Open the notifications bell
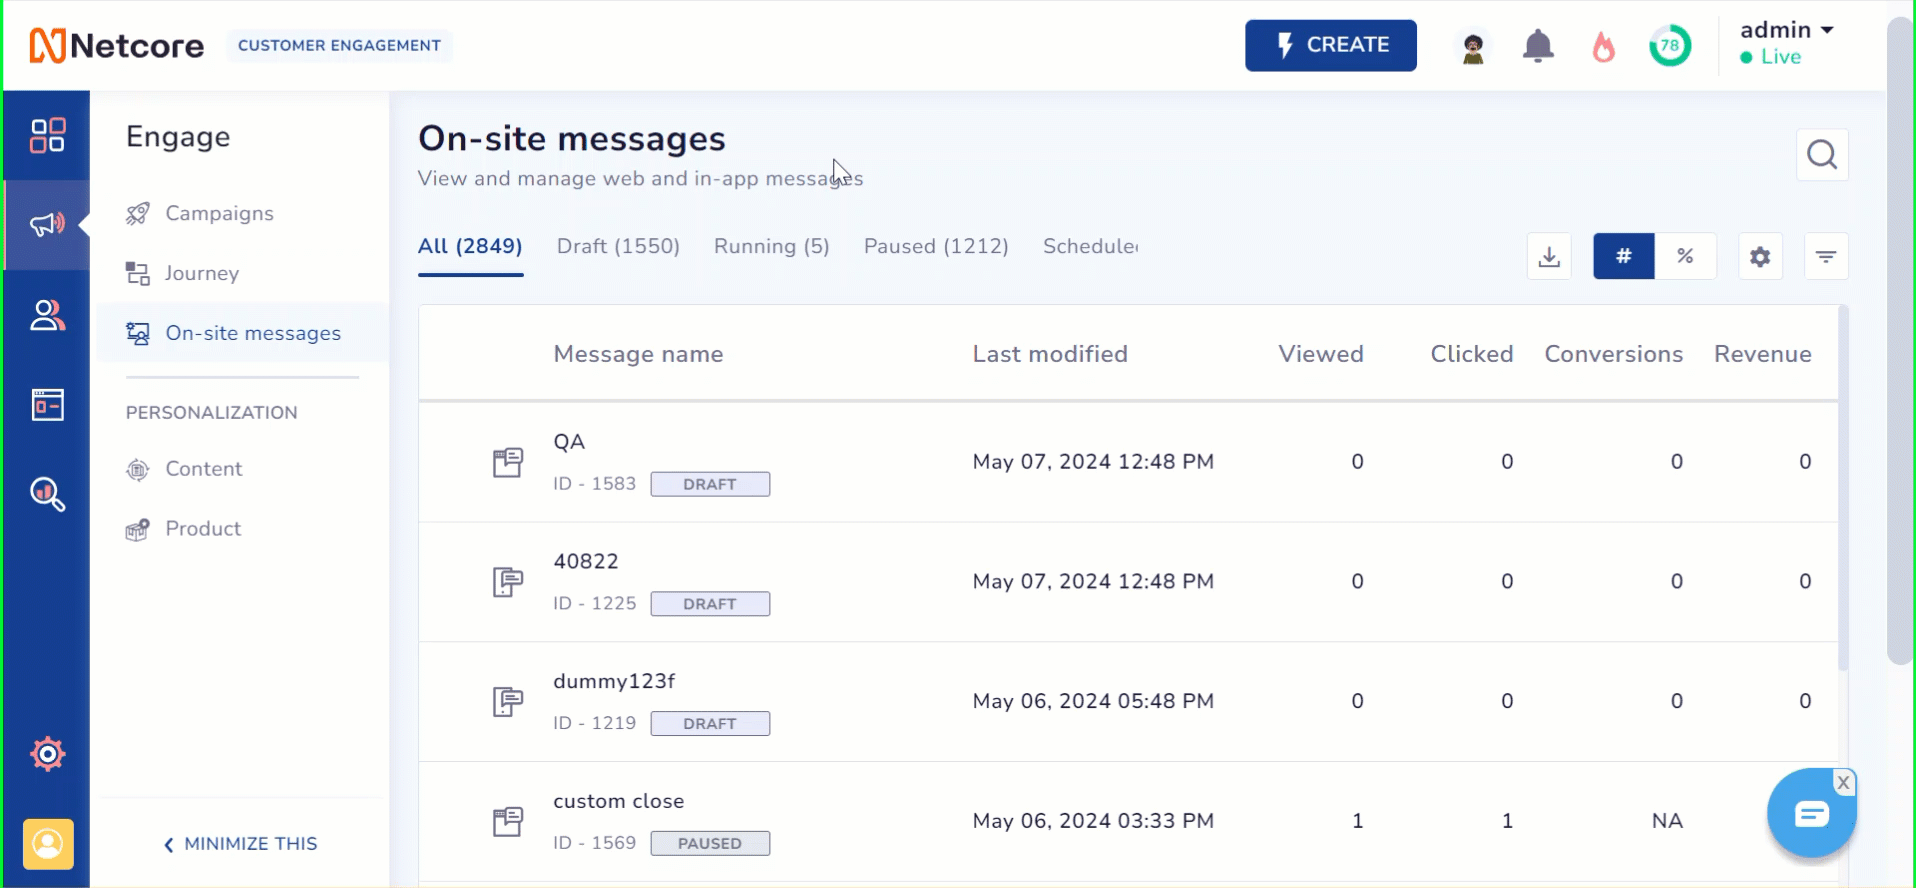 1538,46
